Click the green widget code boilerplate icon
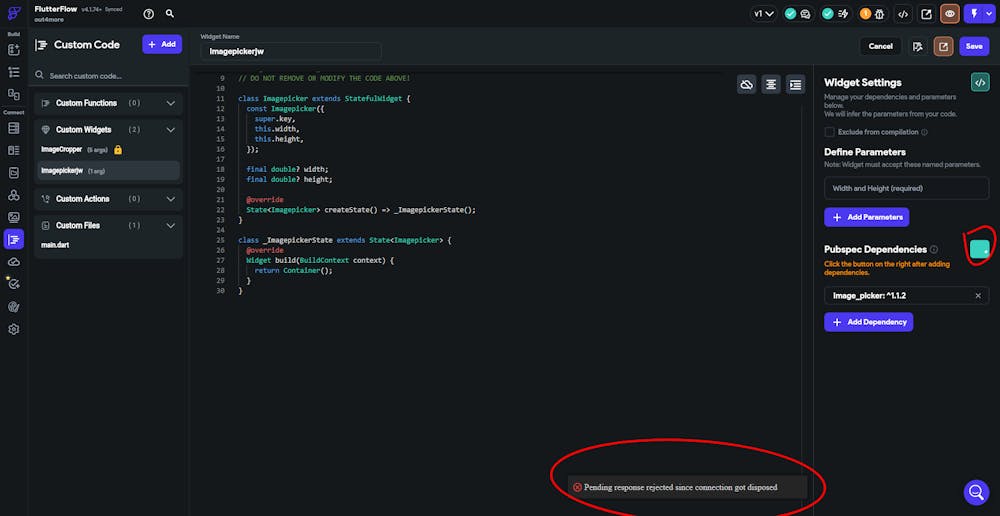The width and height of the screenshot is (1000, 516). (x=980, y=82)
